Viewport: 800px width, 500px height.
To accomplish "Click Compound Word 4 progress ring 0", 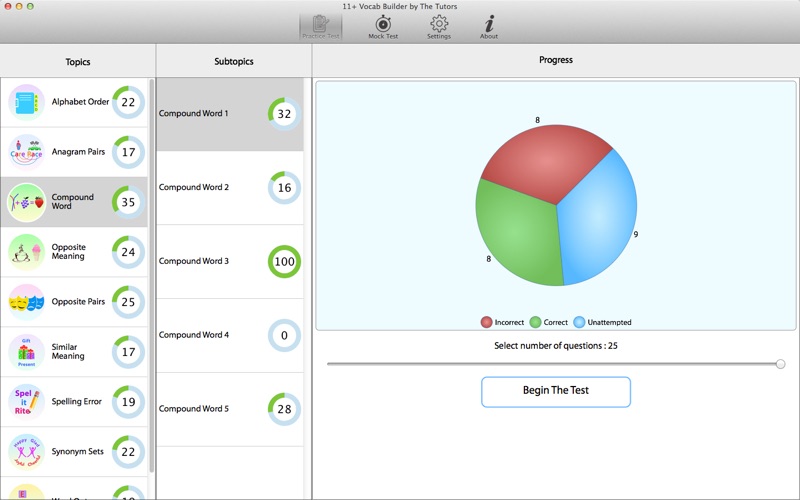I will point(284,335).
